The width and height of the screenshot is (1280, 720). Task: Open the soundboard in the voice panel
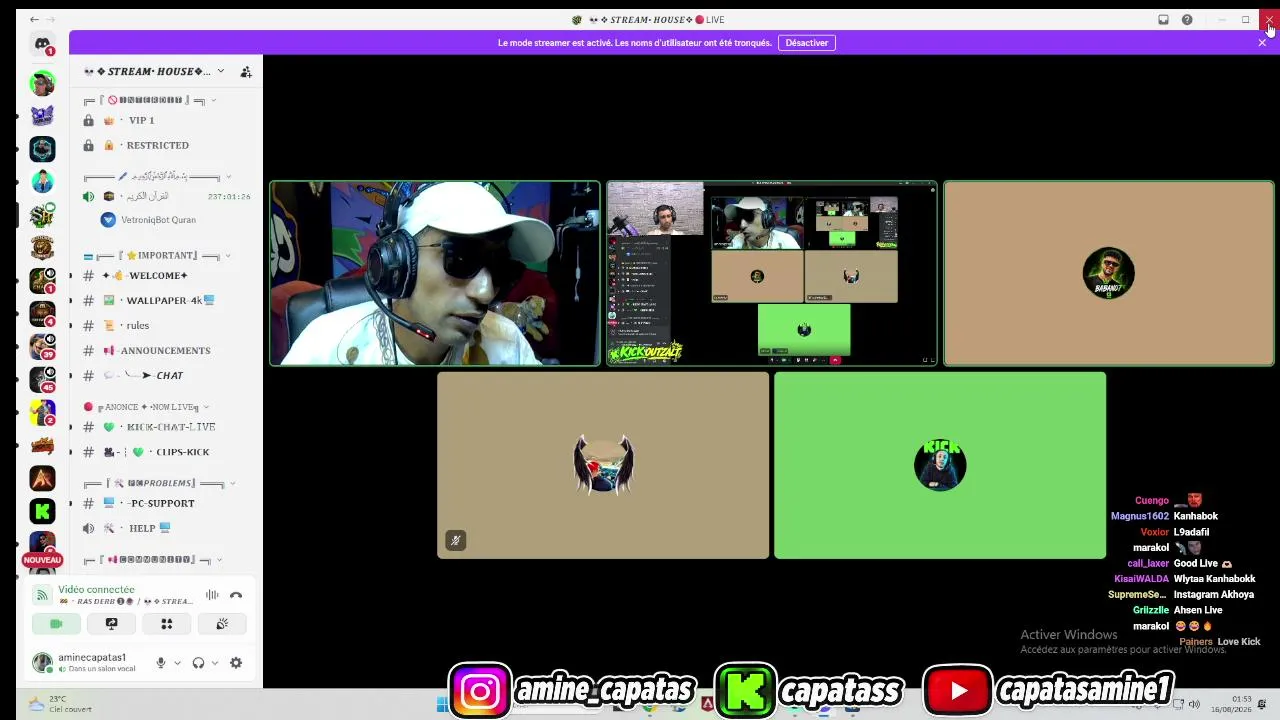pos(222,624)
